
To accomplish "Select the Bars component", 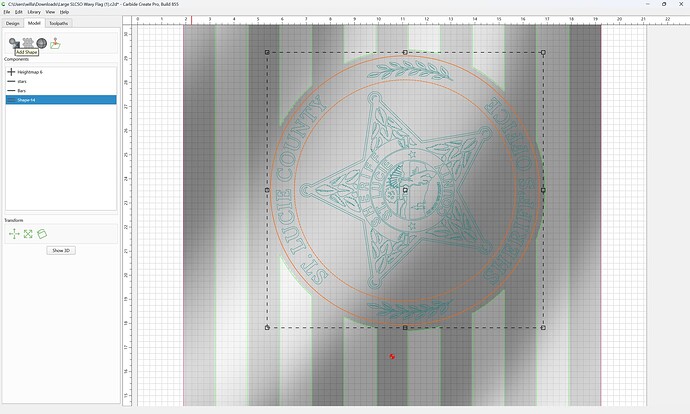I will click(61, 91).
